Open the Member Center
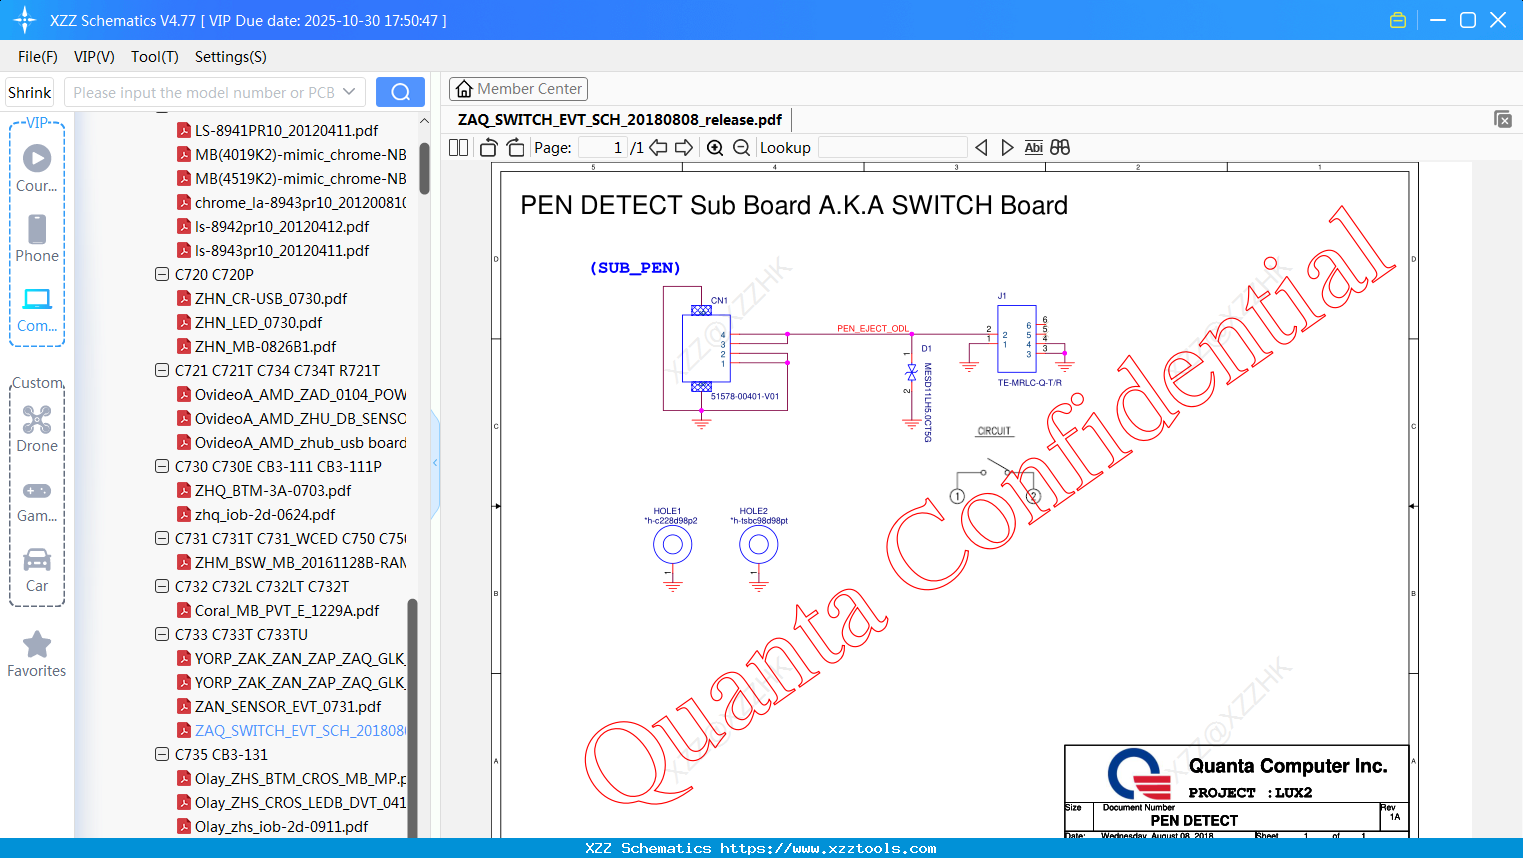 point(518,89)
